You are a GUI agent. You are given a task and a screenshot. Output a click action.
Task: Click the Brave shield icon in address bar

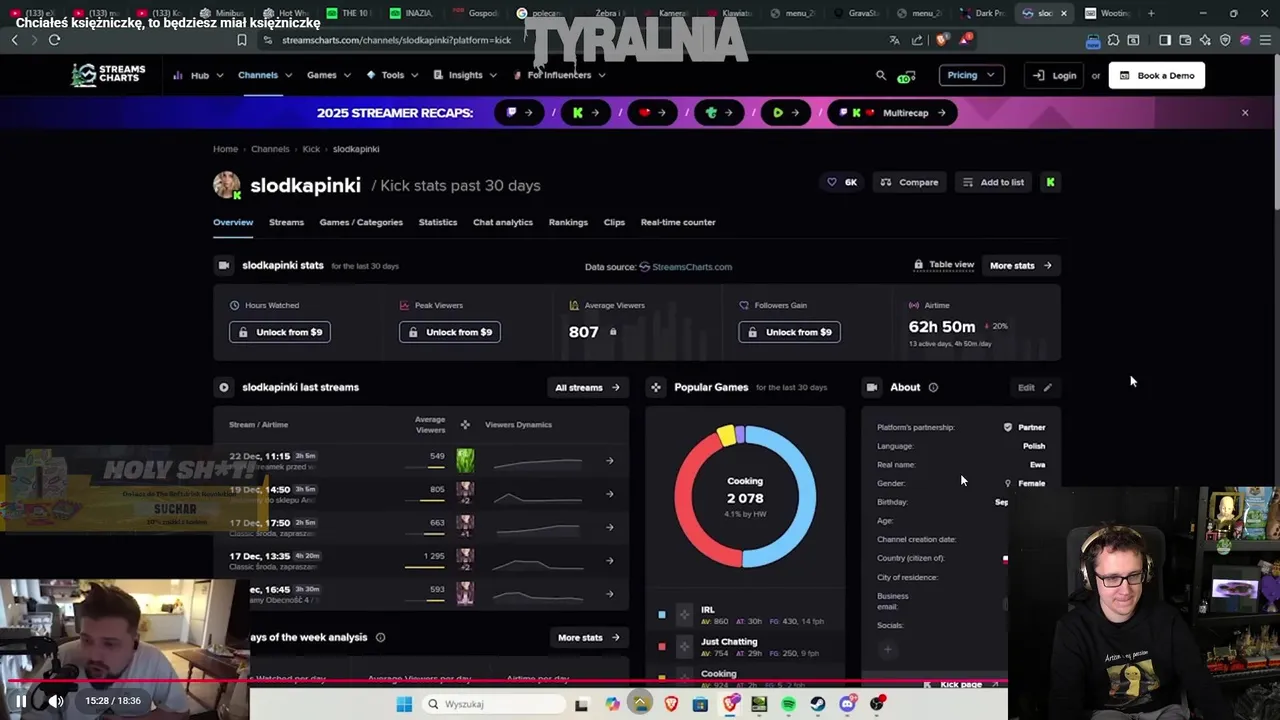(x=942, y=40)
